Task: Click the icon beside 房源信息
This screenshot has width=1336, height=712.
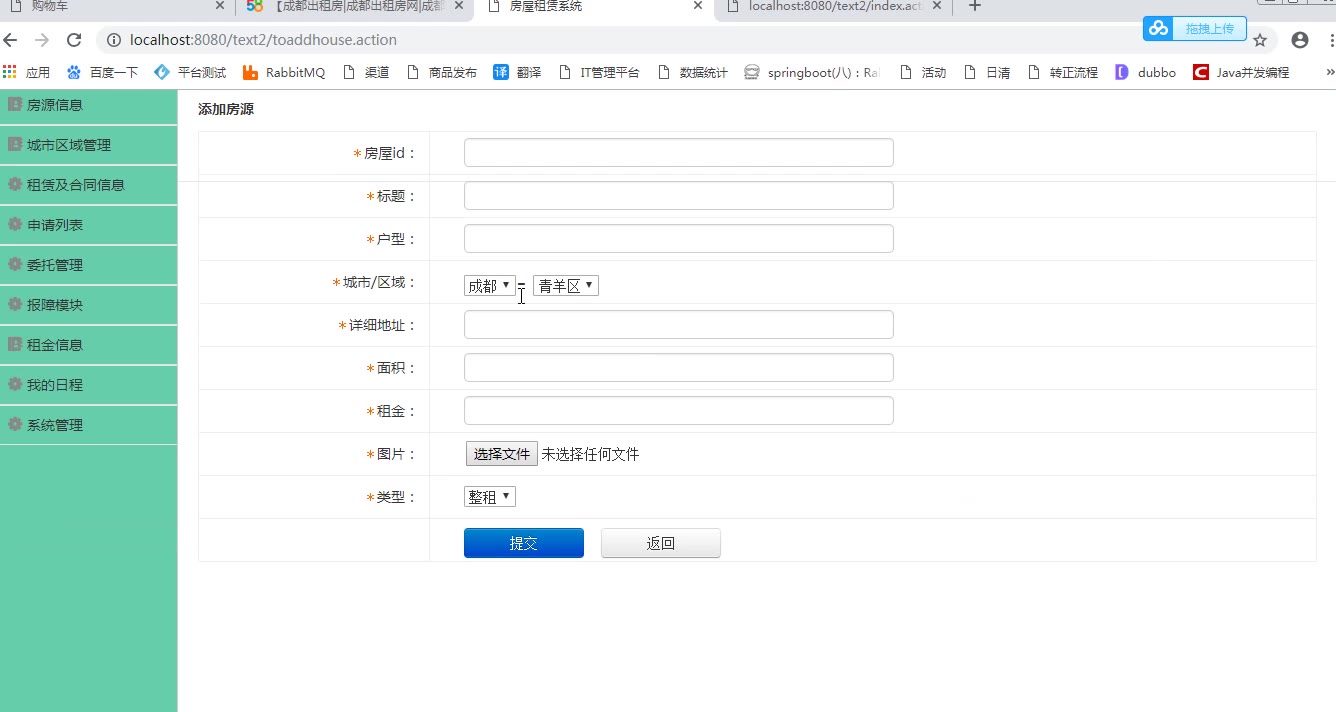Action: [15, 104]
